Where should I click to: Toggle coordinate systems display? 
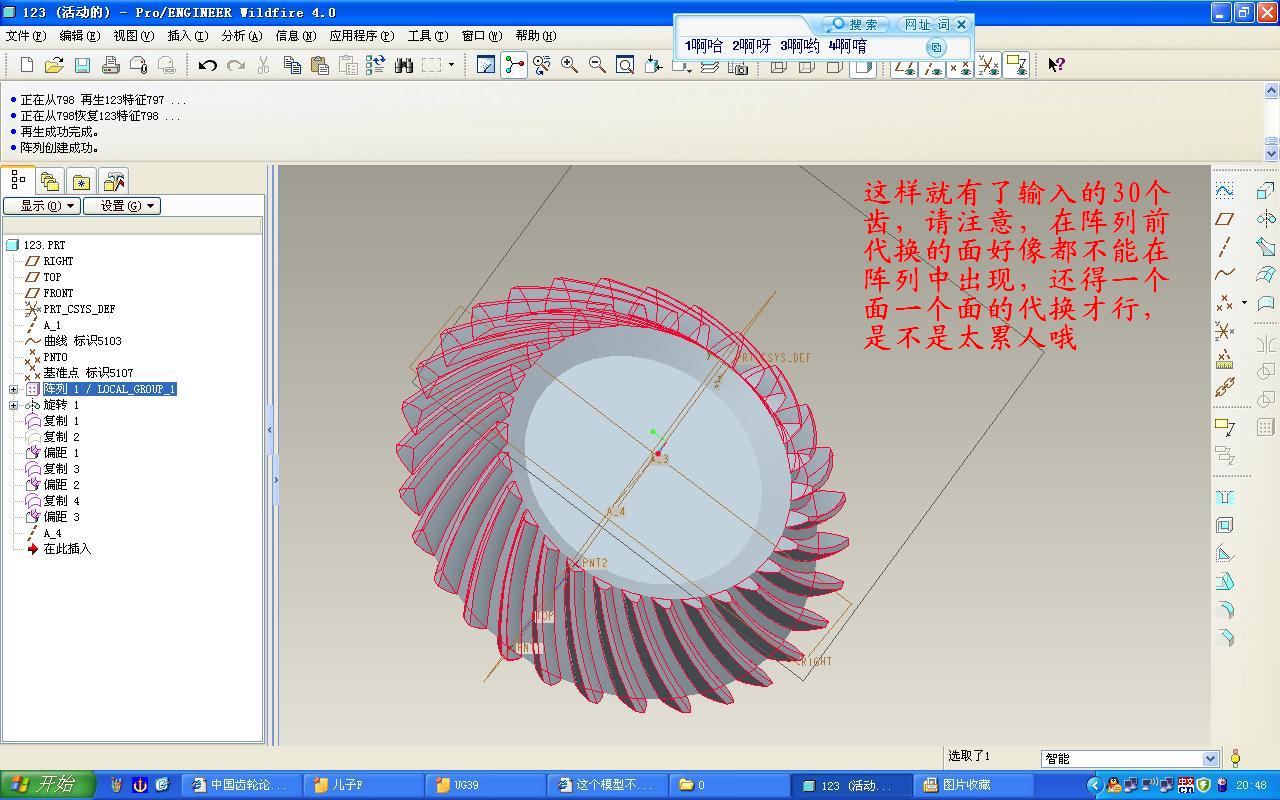coord(988,66)
